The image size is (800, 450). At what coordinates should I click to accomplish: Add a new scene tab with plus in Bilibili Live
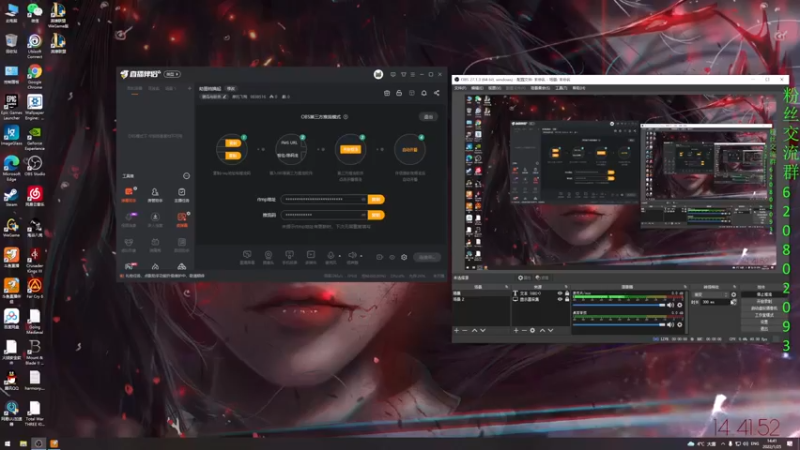[x=189, y=88]
